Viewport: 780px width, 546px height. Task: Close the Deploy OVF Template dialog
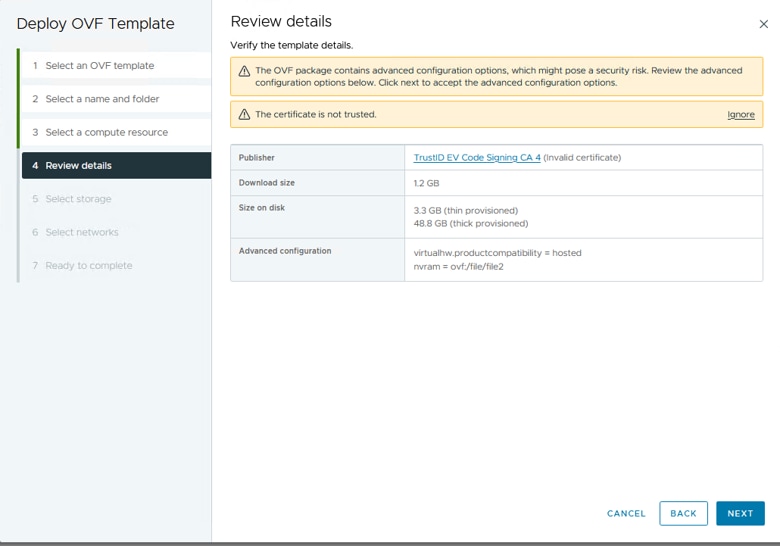(764, 24)
